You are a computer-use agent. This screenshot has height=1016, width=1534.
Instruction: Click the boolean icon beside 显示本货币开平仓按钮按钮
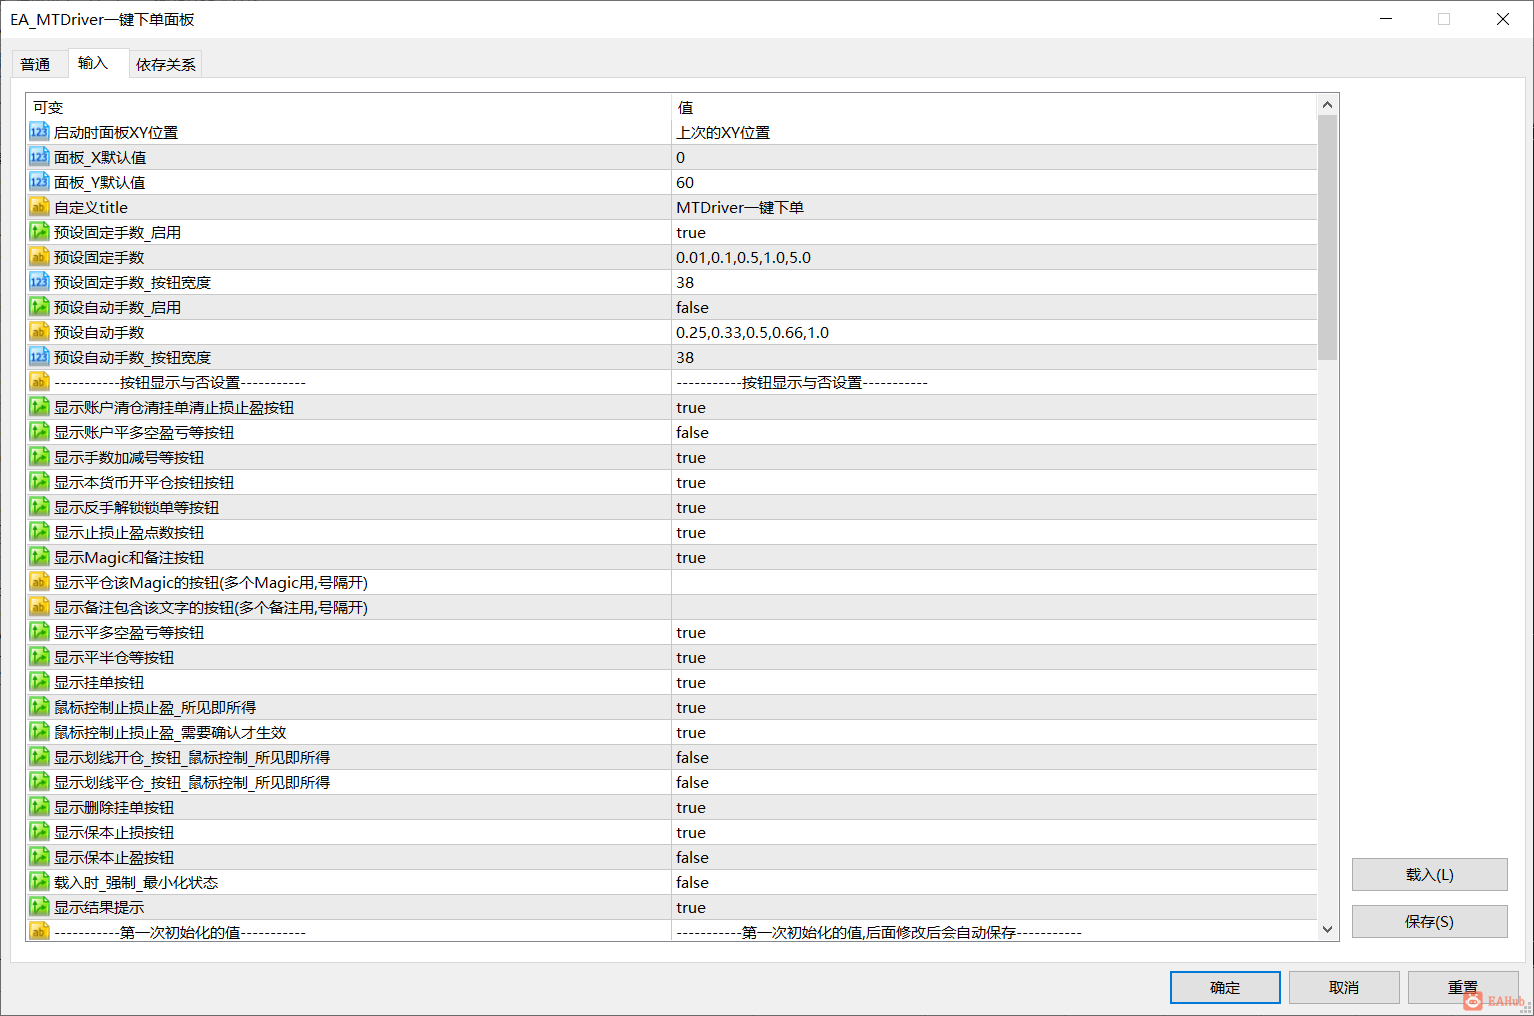(39, 482)
